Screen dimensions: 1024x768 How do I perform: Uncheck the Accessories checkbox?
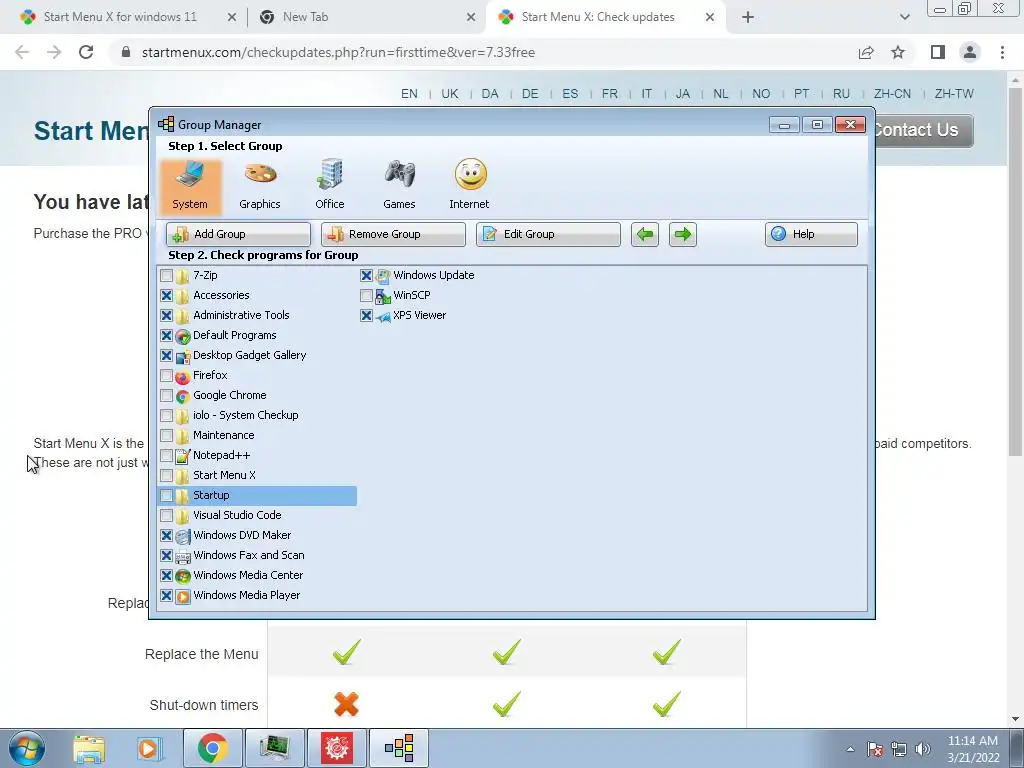(167, 295)
